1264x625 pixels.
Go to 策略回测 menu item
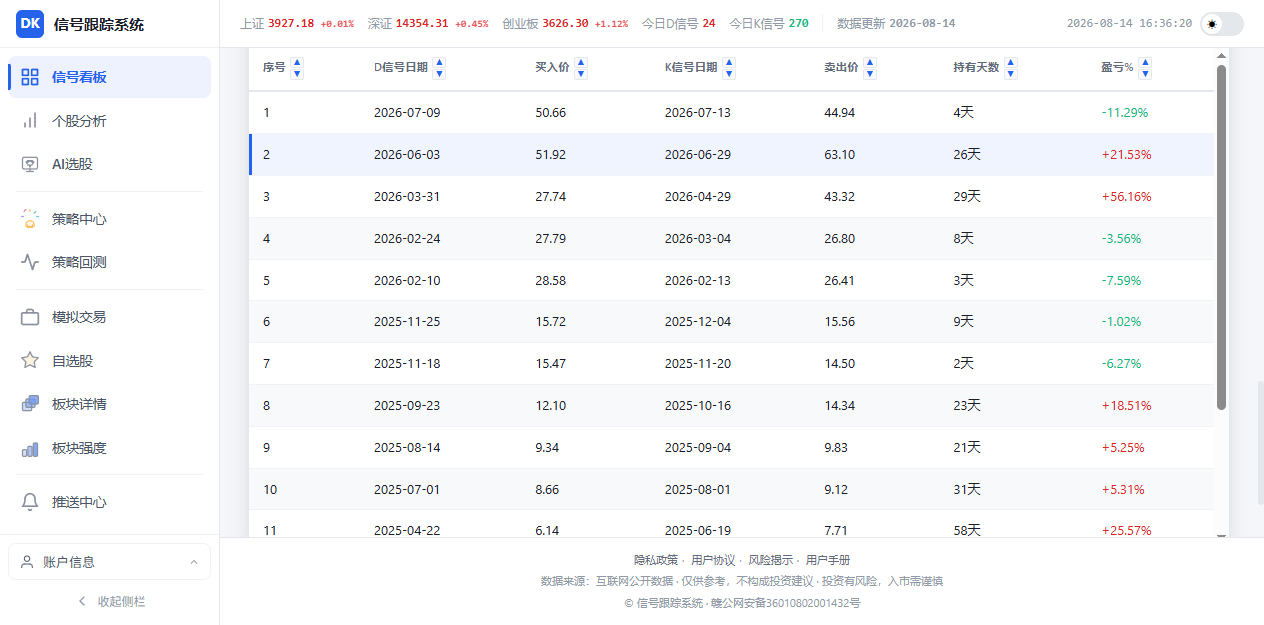click(x=109, y=262)
